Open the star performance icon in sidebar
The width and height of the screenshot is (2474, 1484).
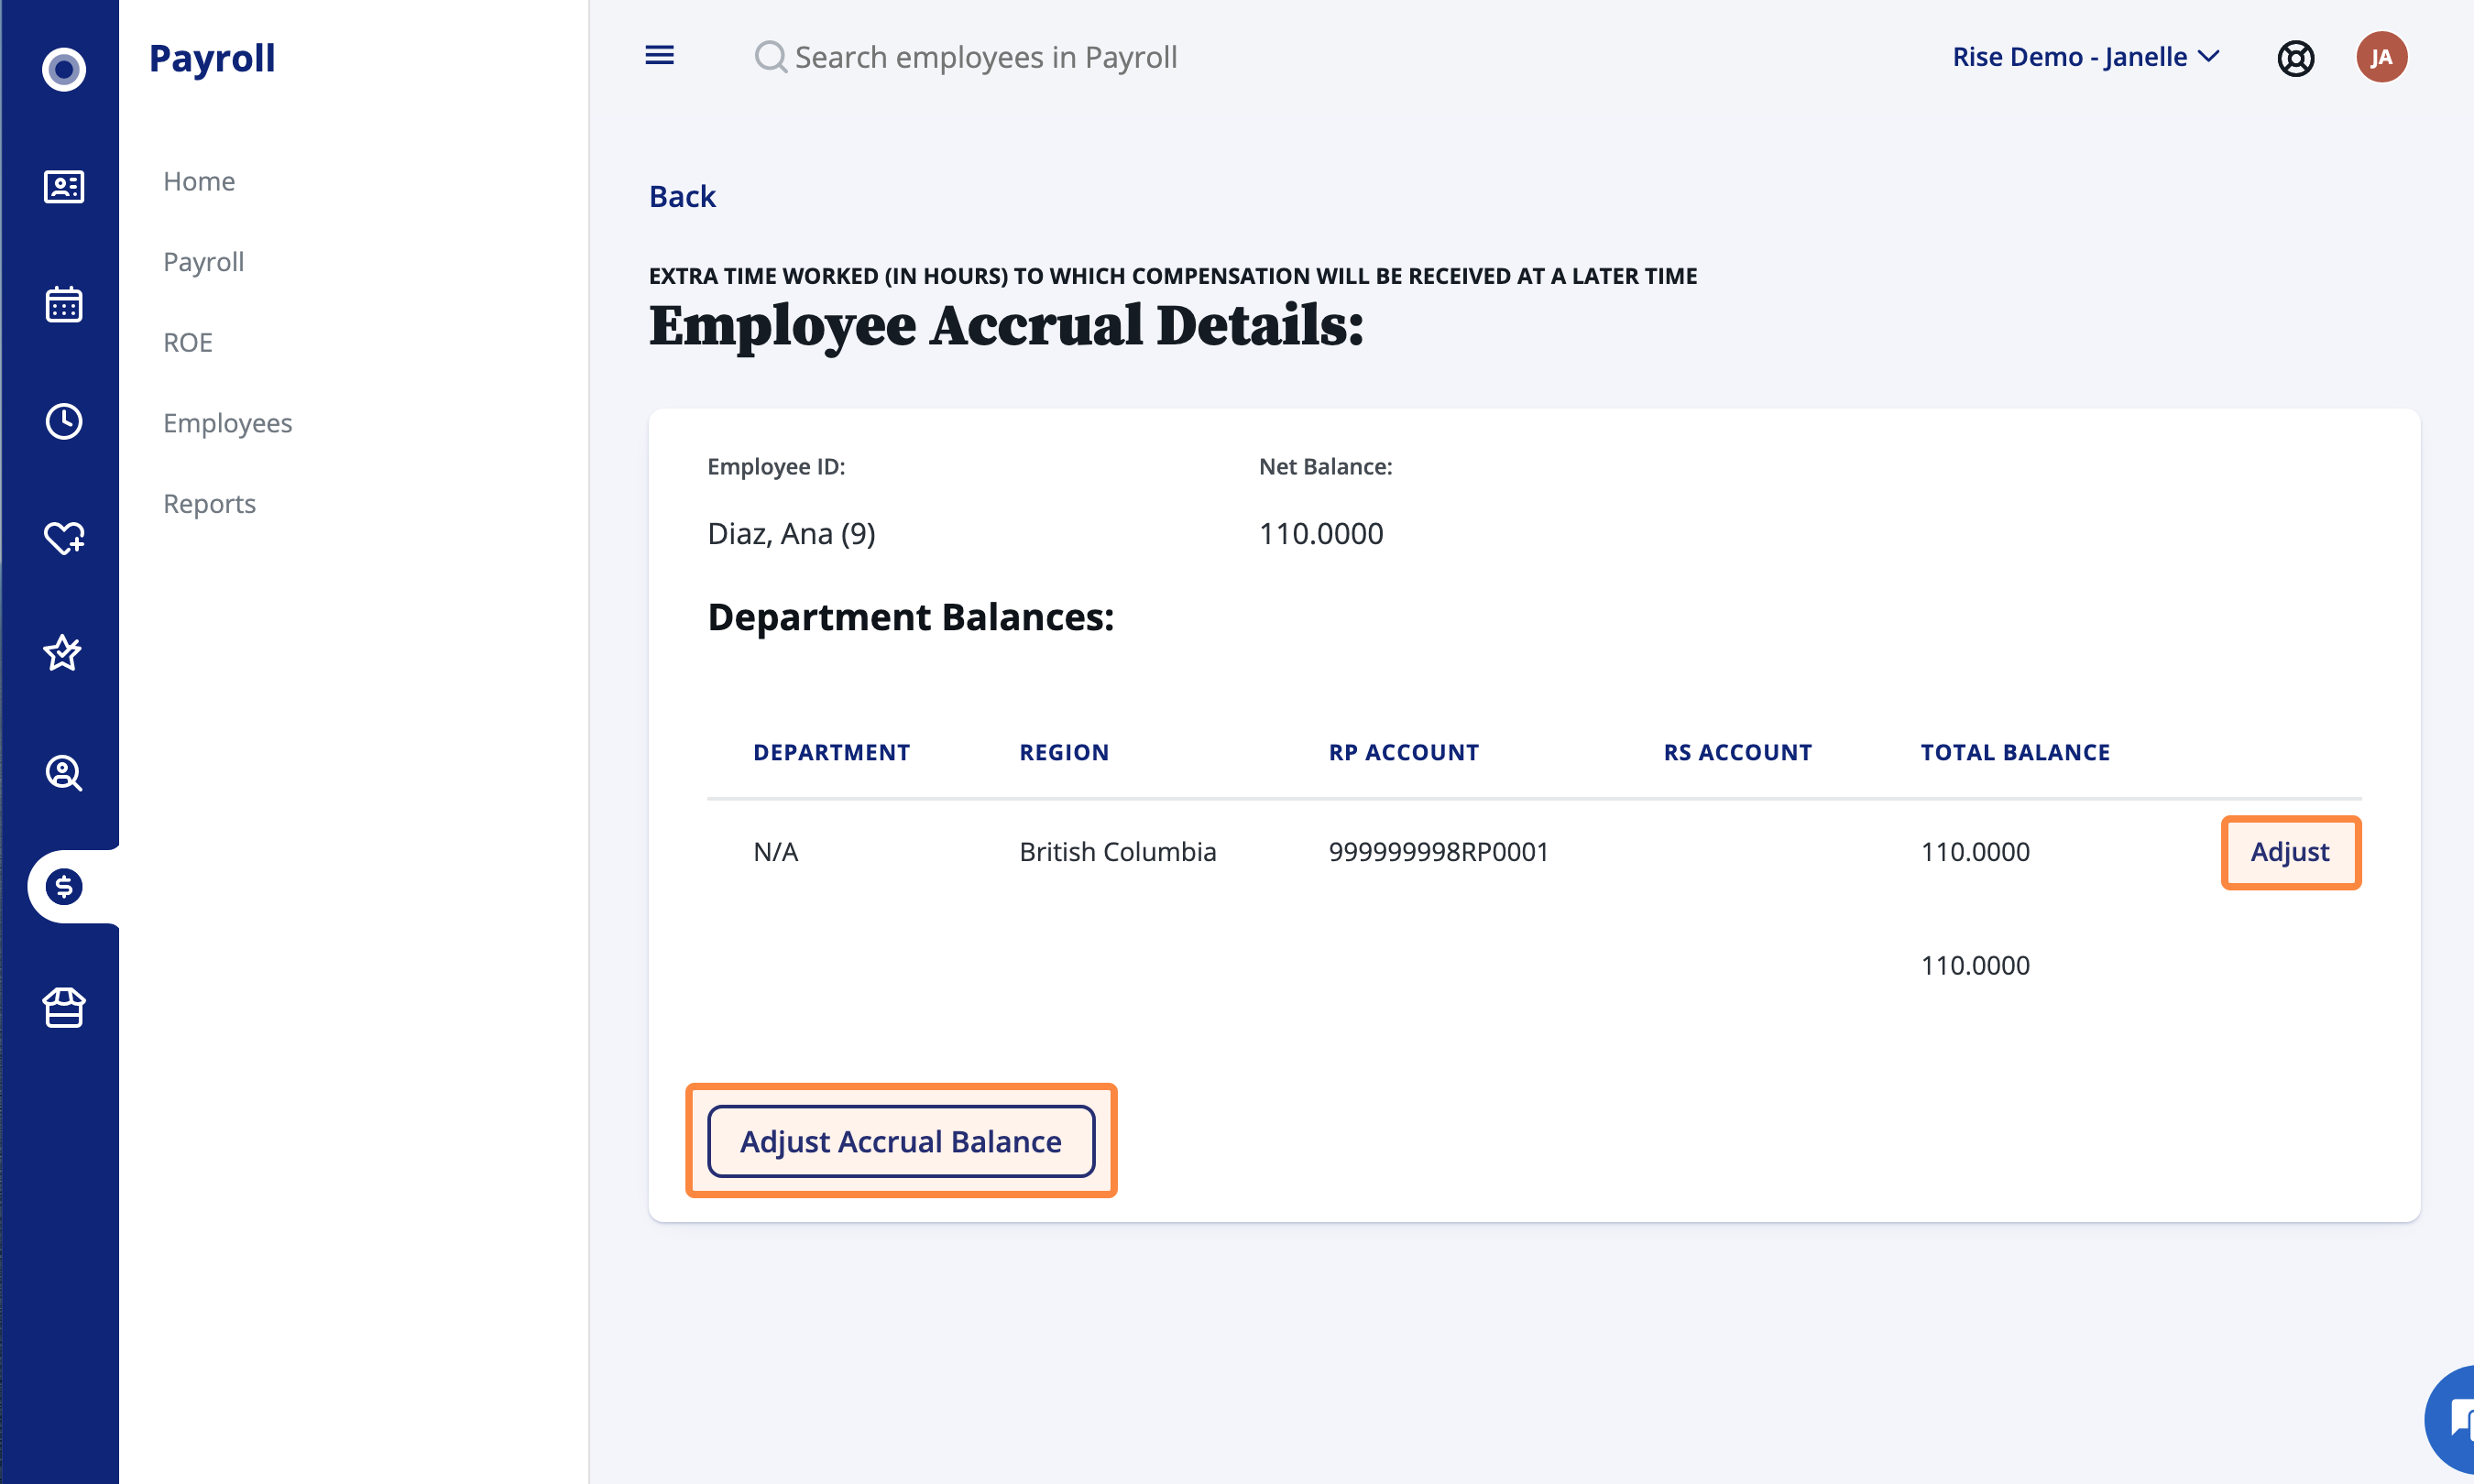[63, 653]
